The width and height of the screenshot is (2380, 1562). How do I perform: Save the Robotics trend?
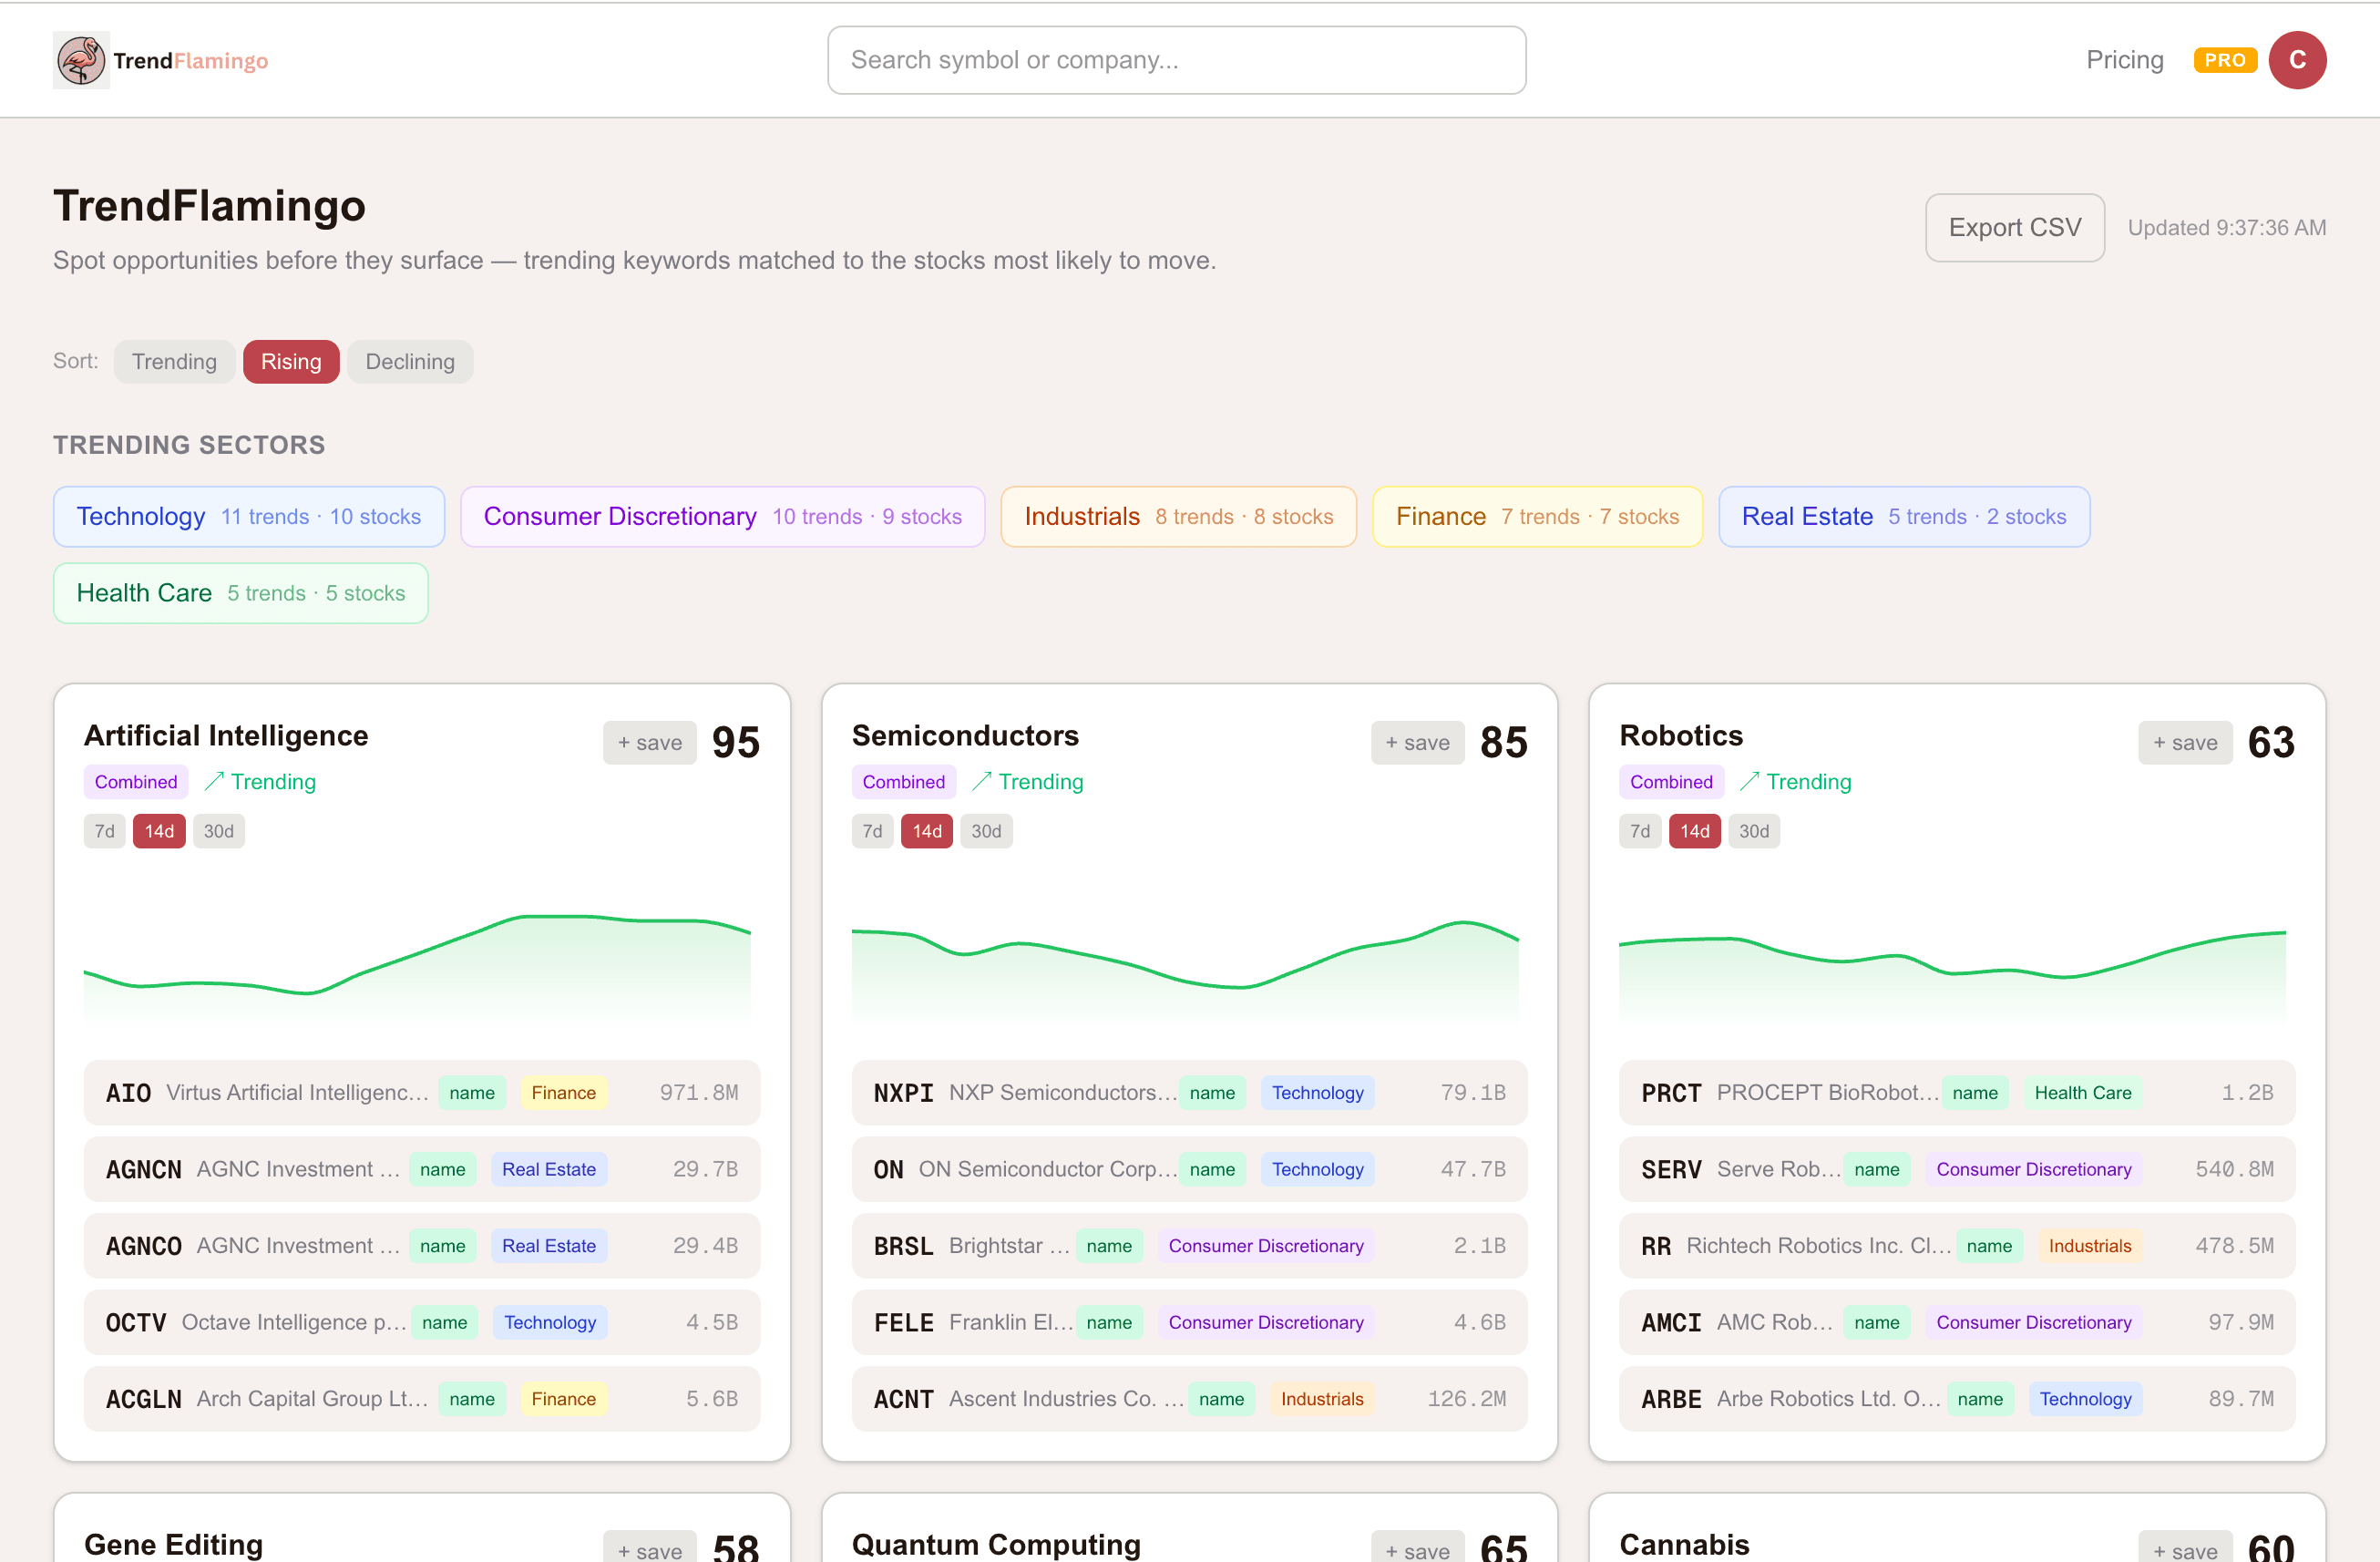coord(2185,743)
